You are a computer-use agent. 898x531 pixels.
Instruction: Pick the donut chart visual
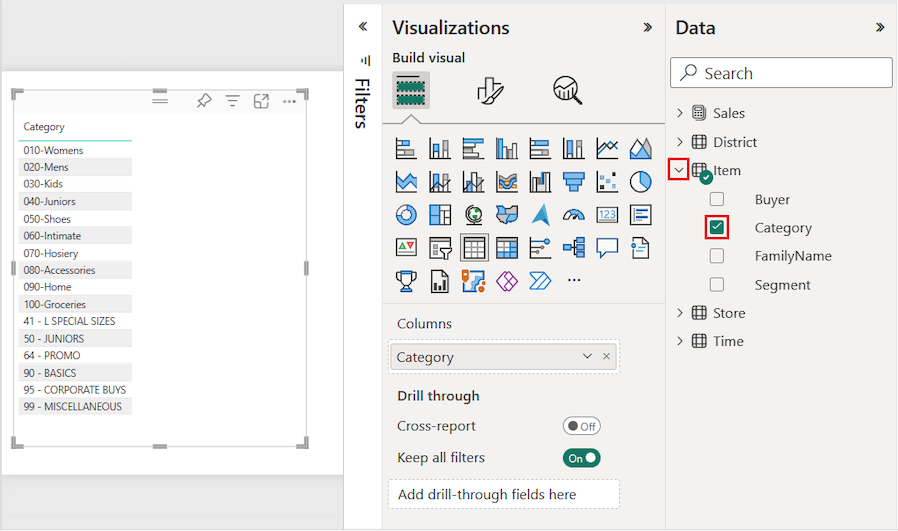[x=406, y=215]
